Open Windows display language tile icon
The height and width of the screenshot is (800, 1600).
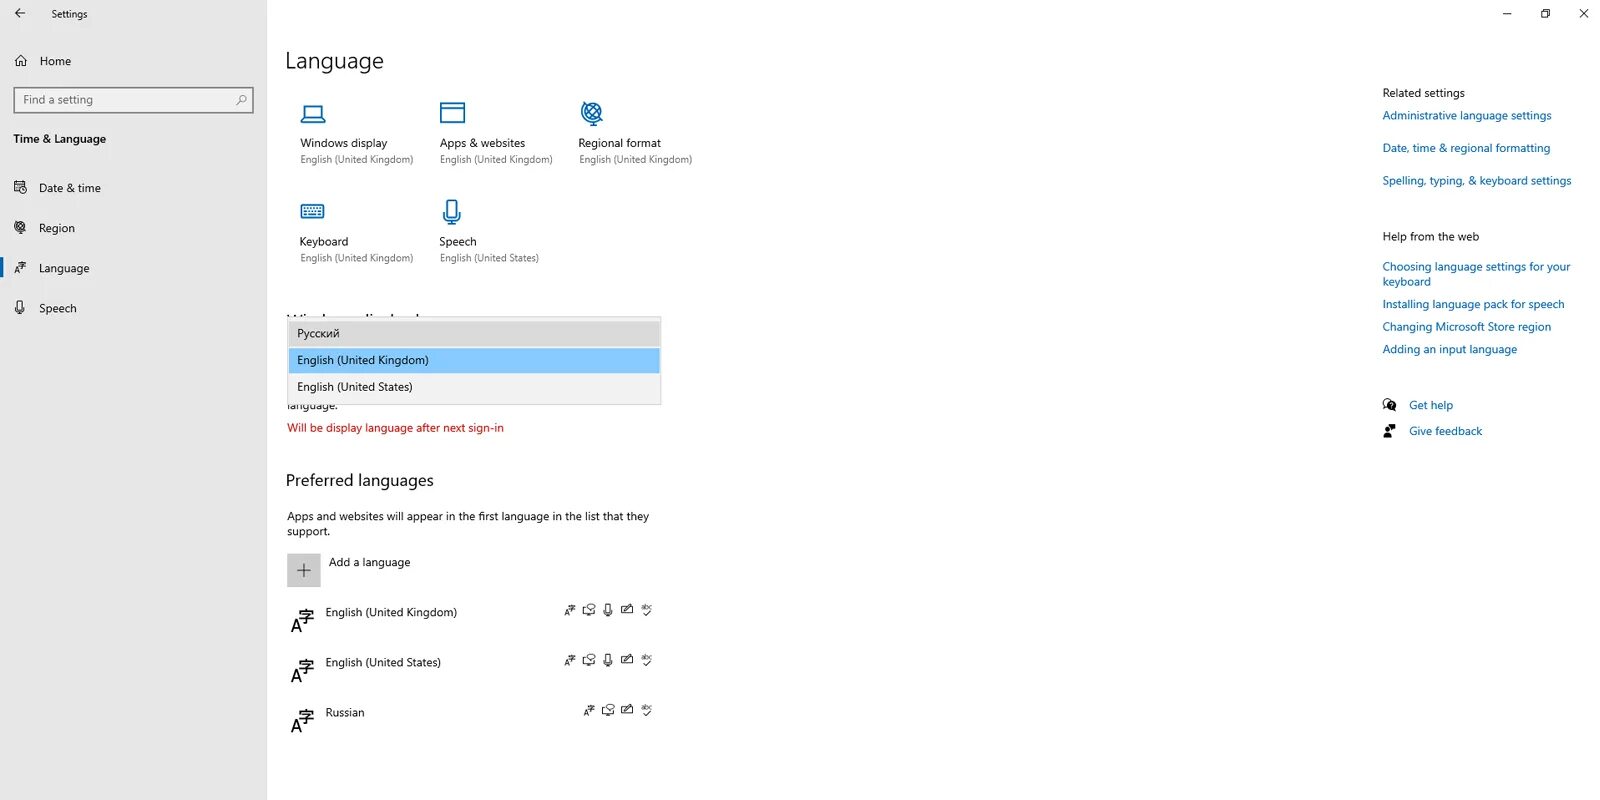click(313, 113)
